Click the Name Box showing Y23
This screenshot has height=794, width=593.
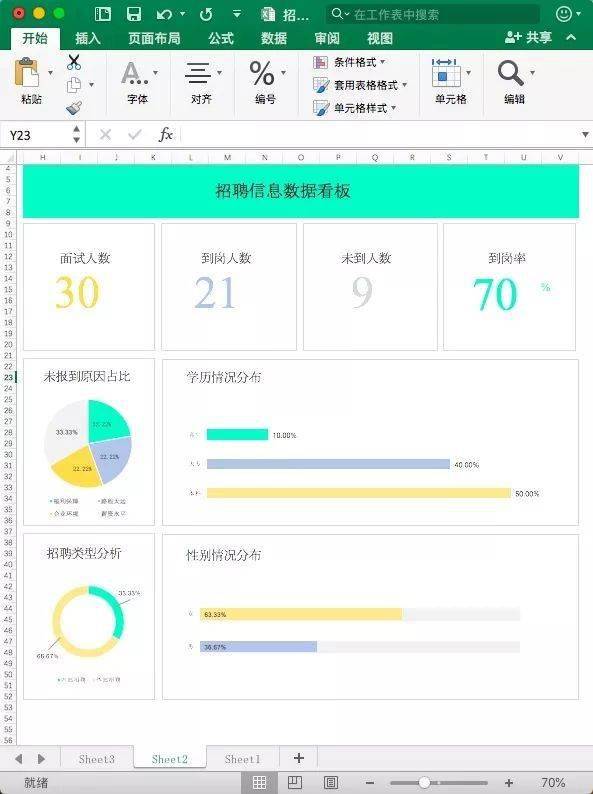coord(36,135)
